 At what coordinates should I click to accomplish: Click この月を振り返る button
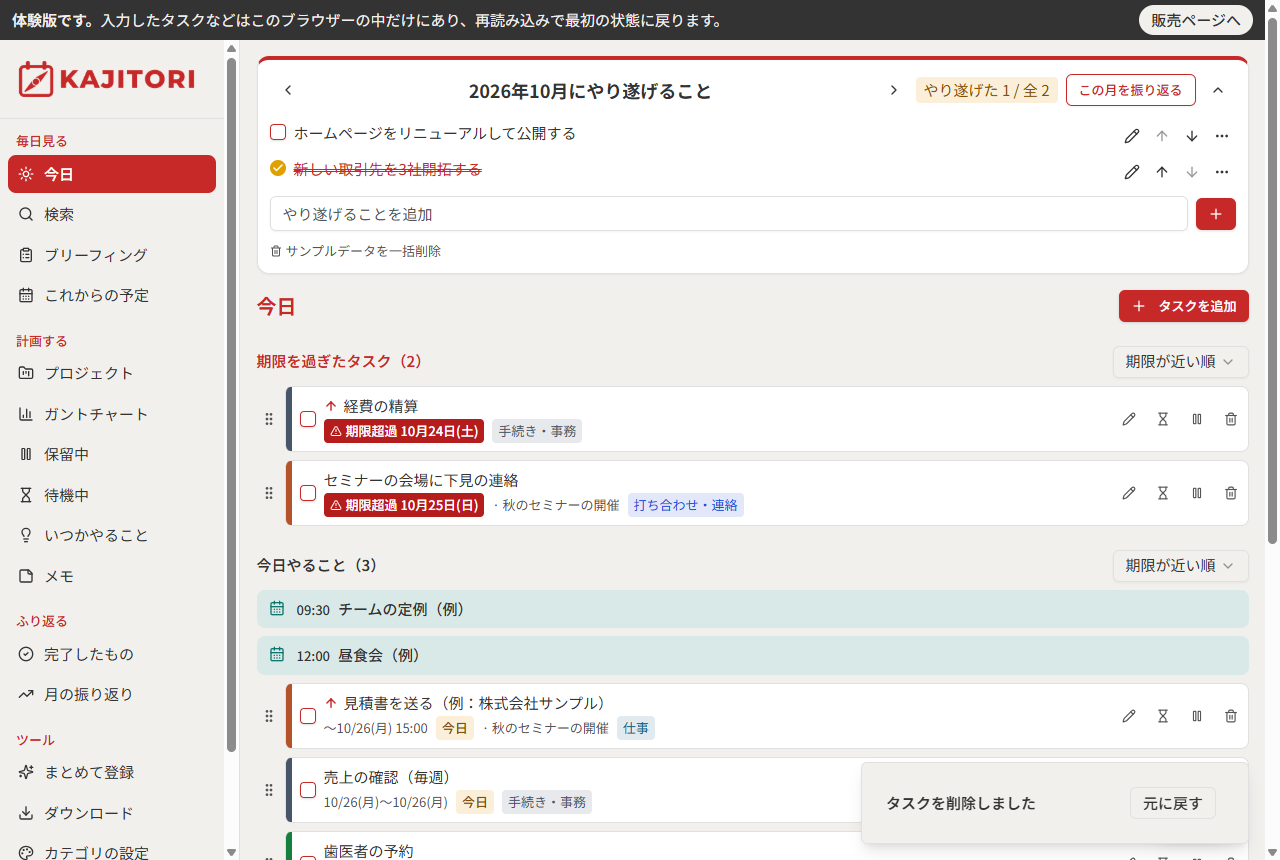point(1131,90)
